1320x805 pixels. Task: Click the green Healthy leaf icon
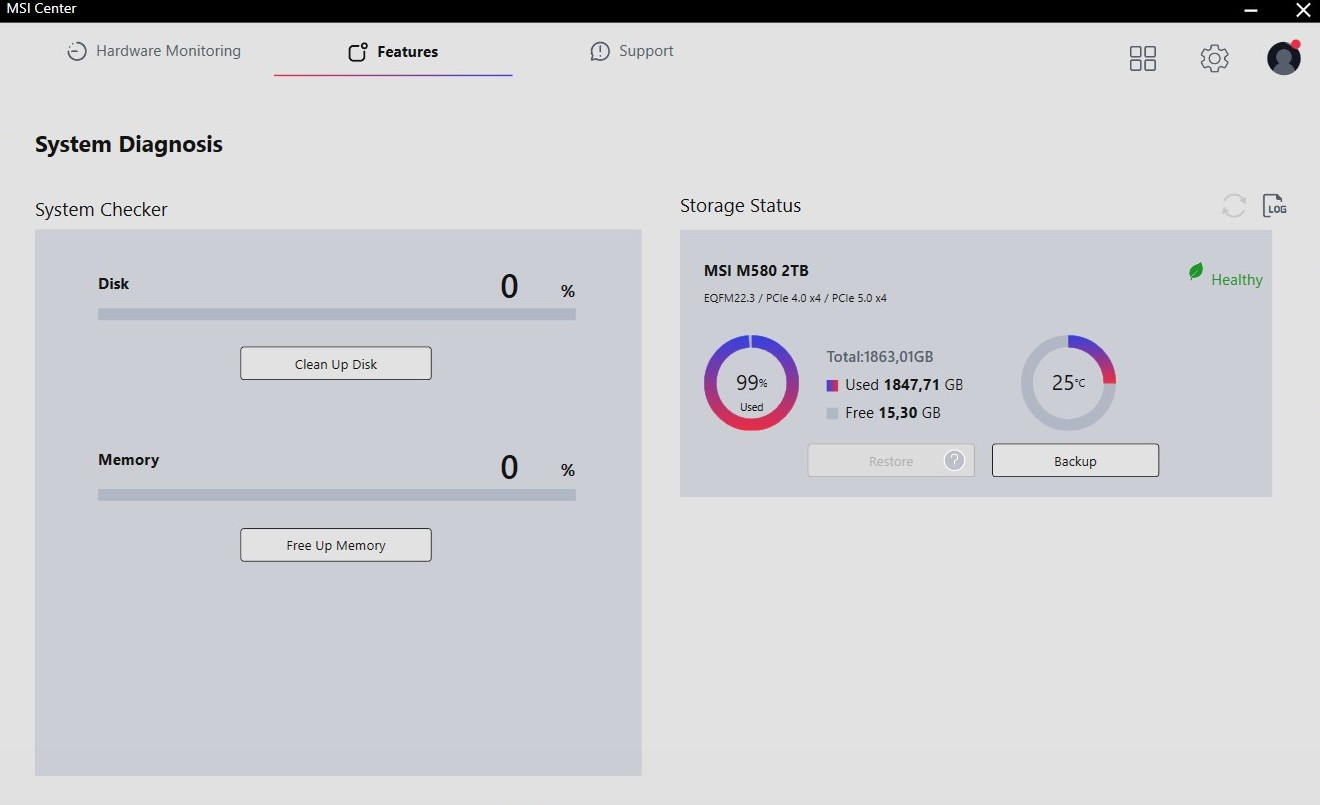tap(1196, 271)
